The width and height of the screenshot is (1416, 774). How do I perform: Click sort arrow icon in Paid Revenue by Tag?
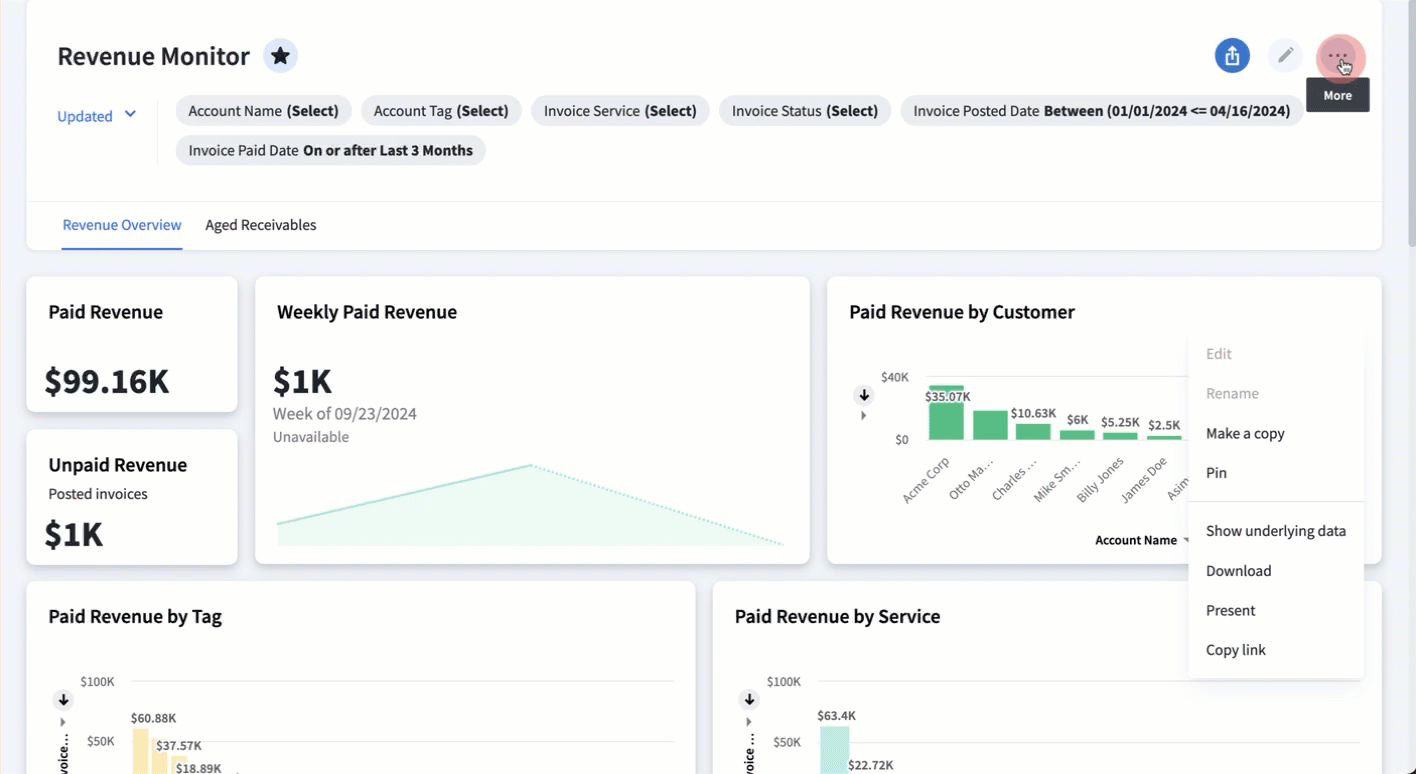(x=63, y=700)
